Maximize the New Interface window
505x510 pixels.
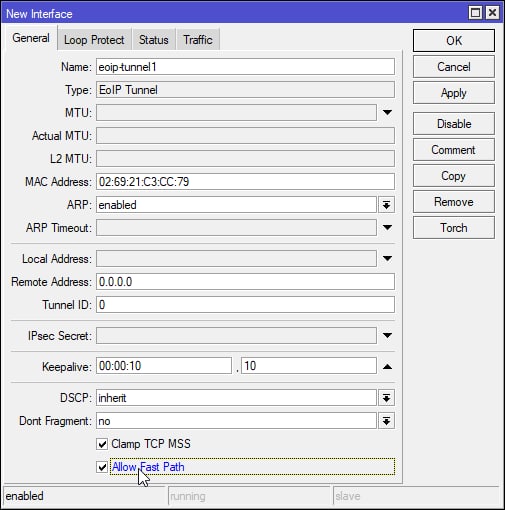475,13
